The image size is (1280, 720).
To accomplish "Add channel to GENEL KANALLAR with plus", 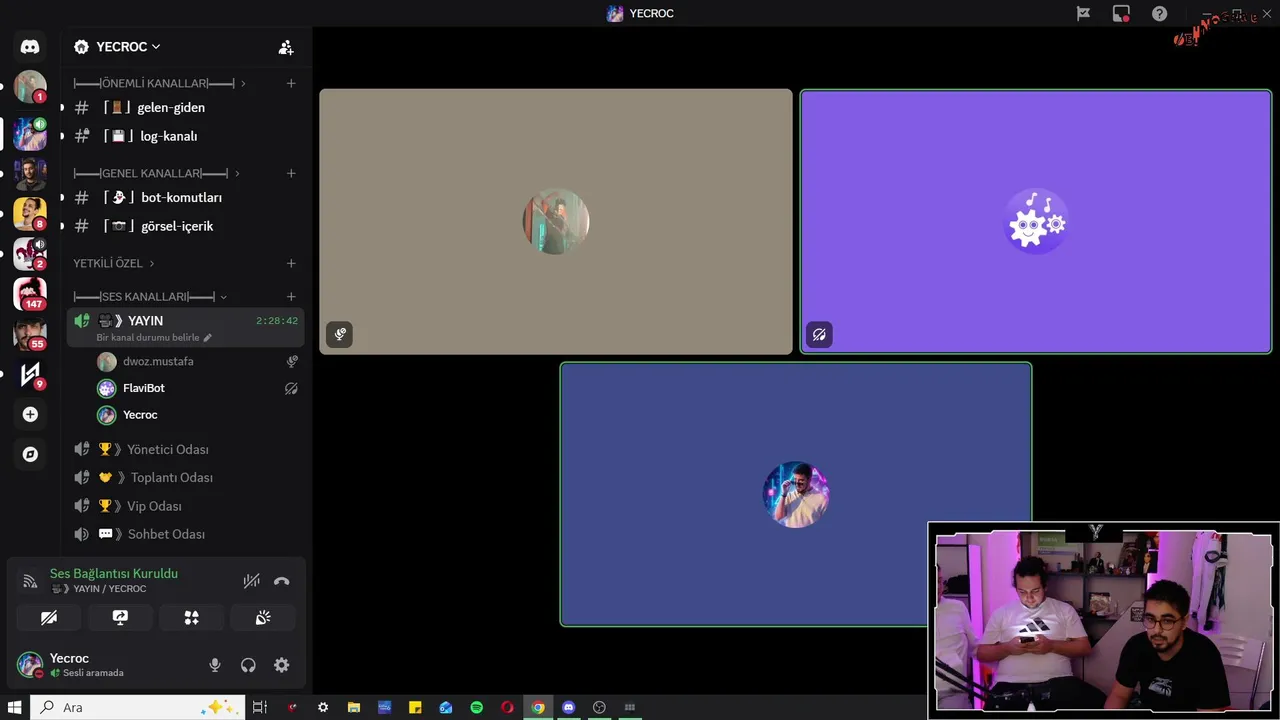I will tap(291, 173).
